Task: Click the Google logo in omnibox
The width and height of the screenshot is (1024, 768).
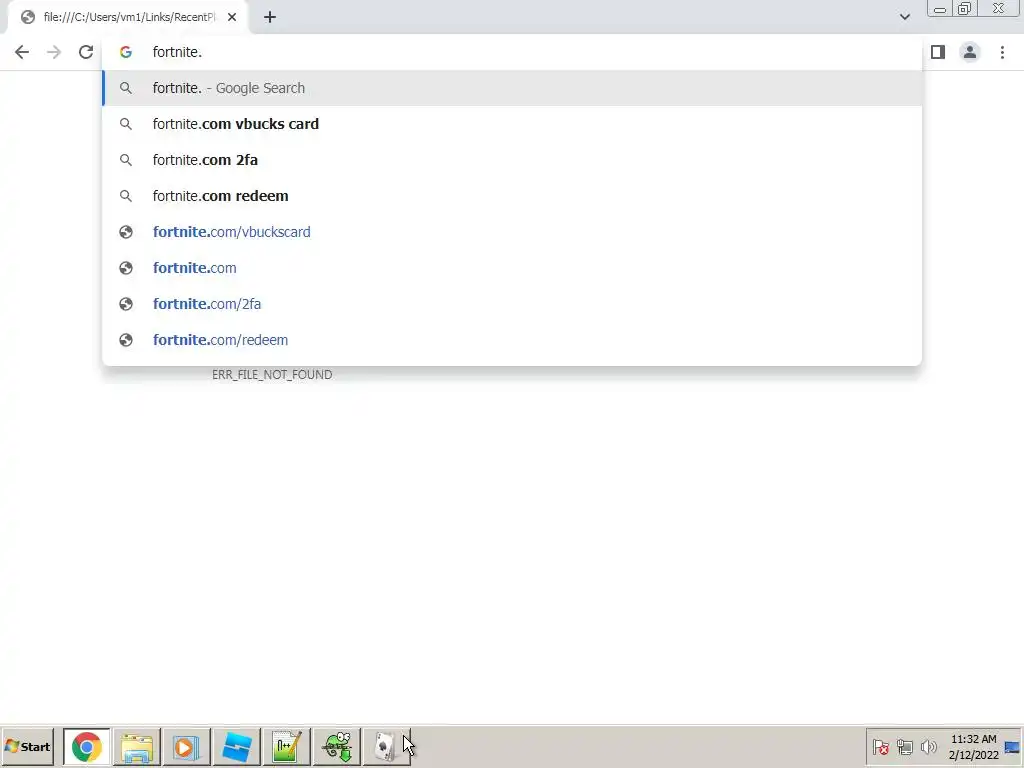Action: tap(125, 52)
